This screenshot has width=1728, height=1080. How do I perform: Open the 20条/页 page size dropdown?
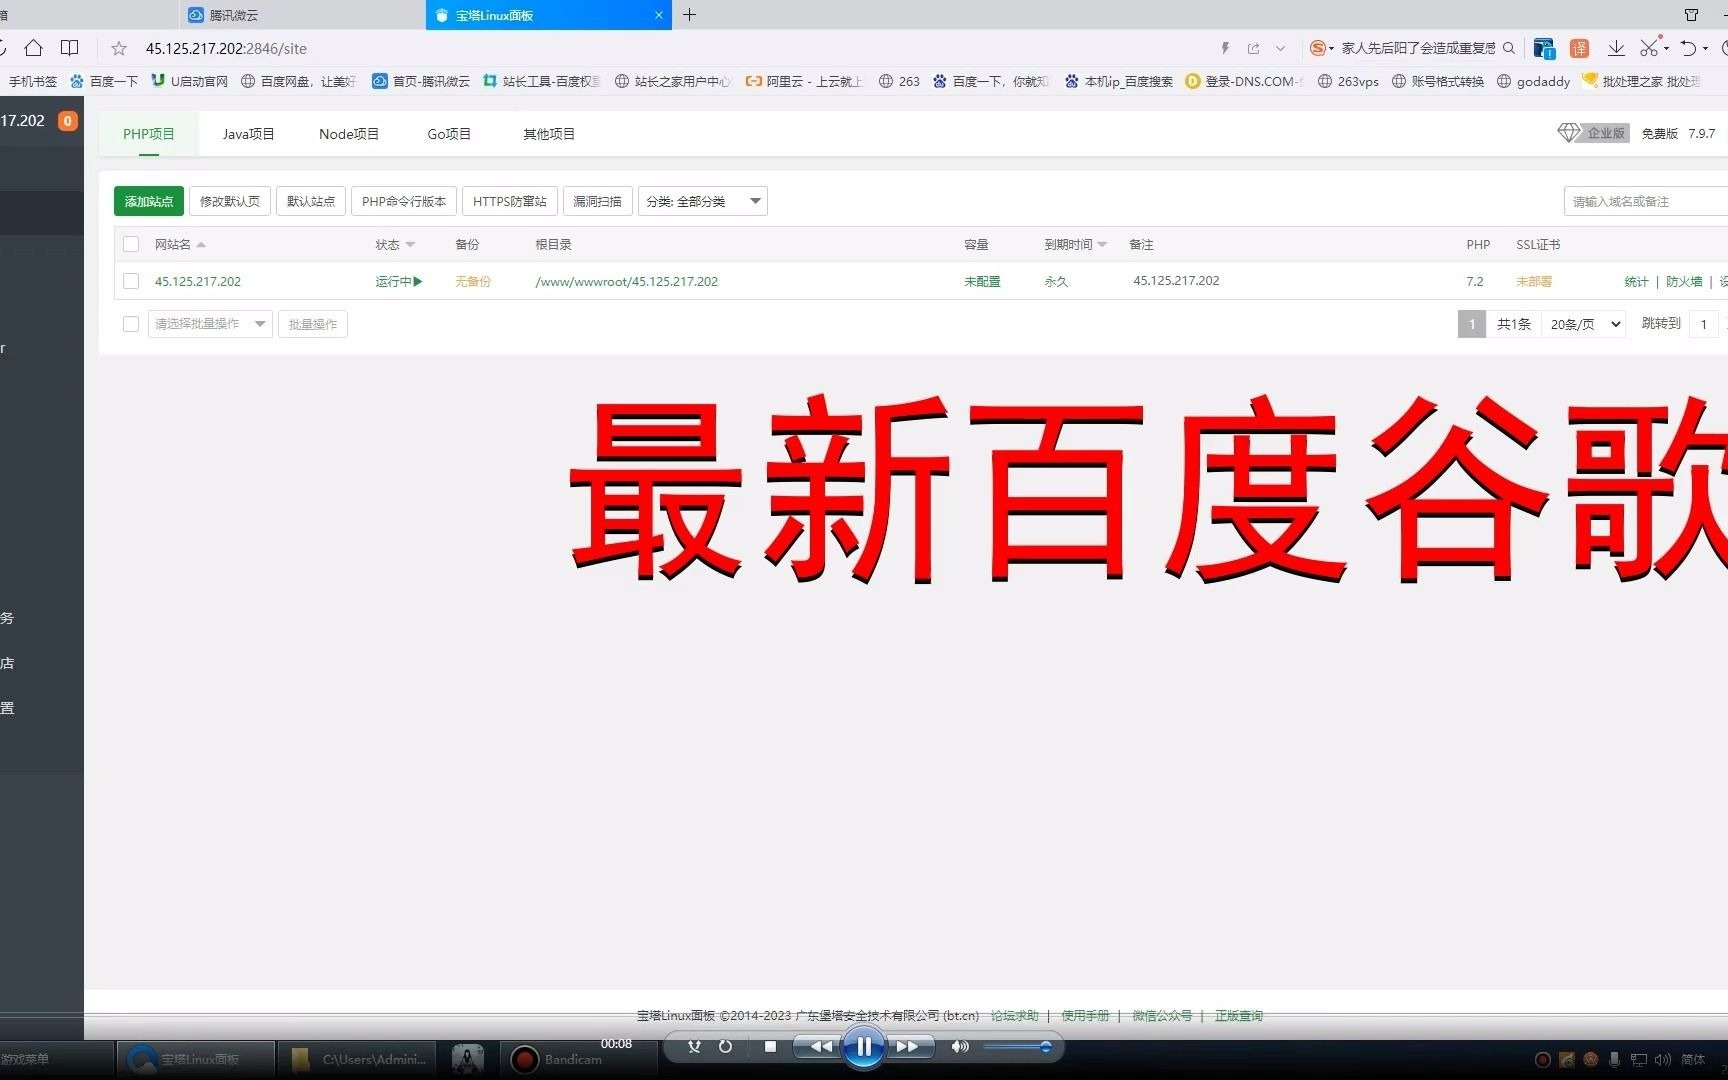(x=1584, y=324)
